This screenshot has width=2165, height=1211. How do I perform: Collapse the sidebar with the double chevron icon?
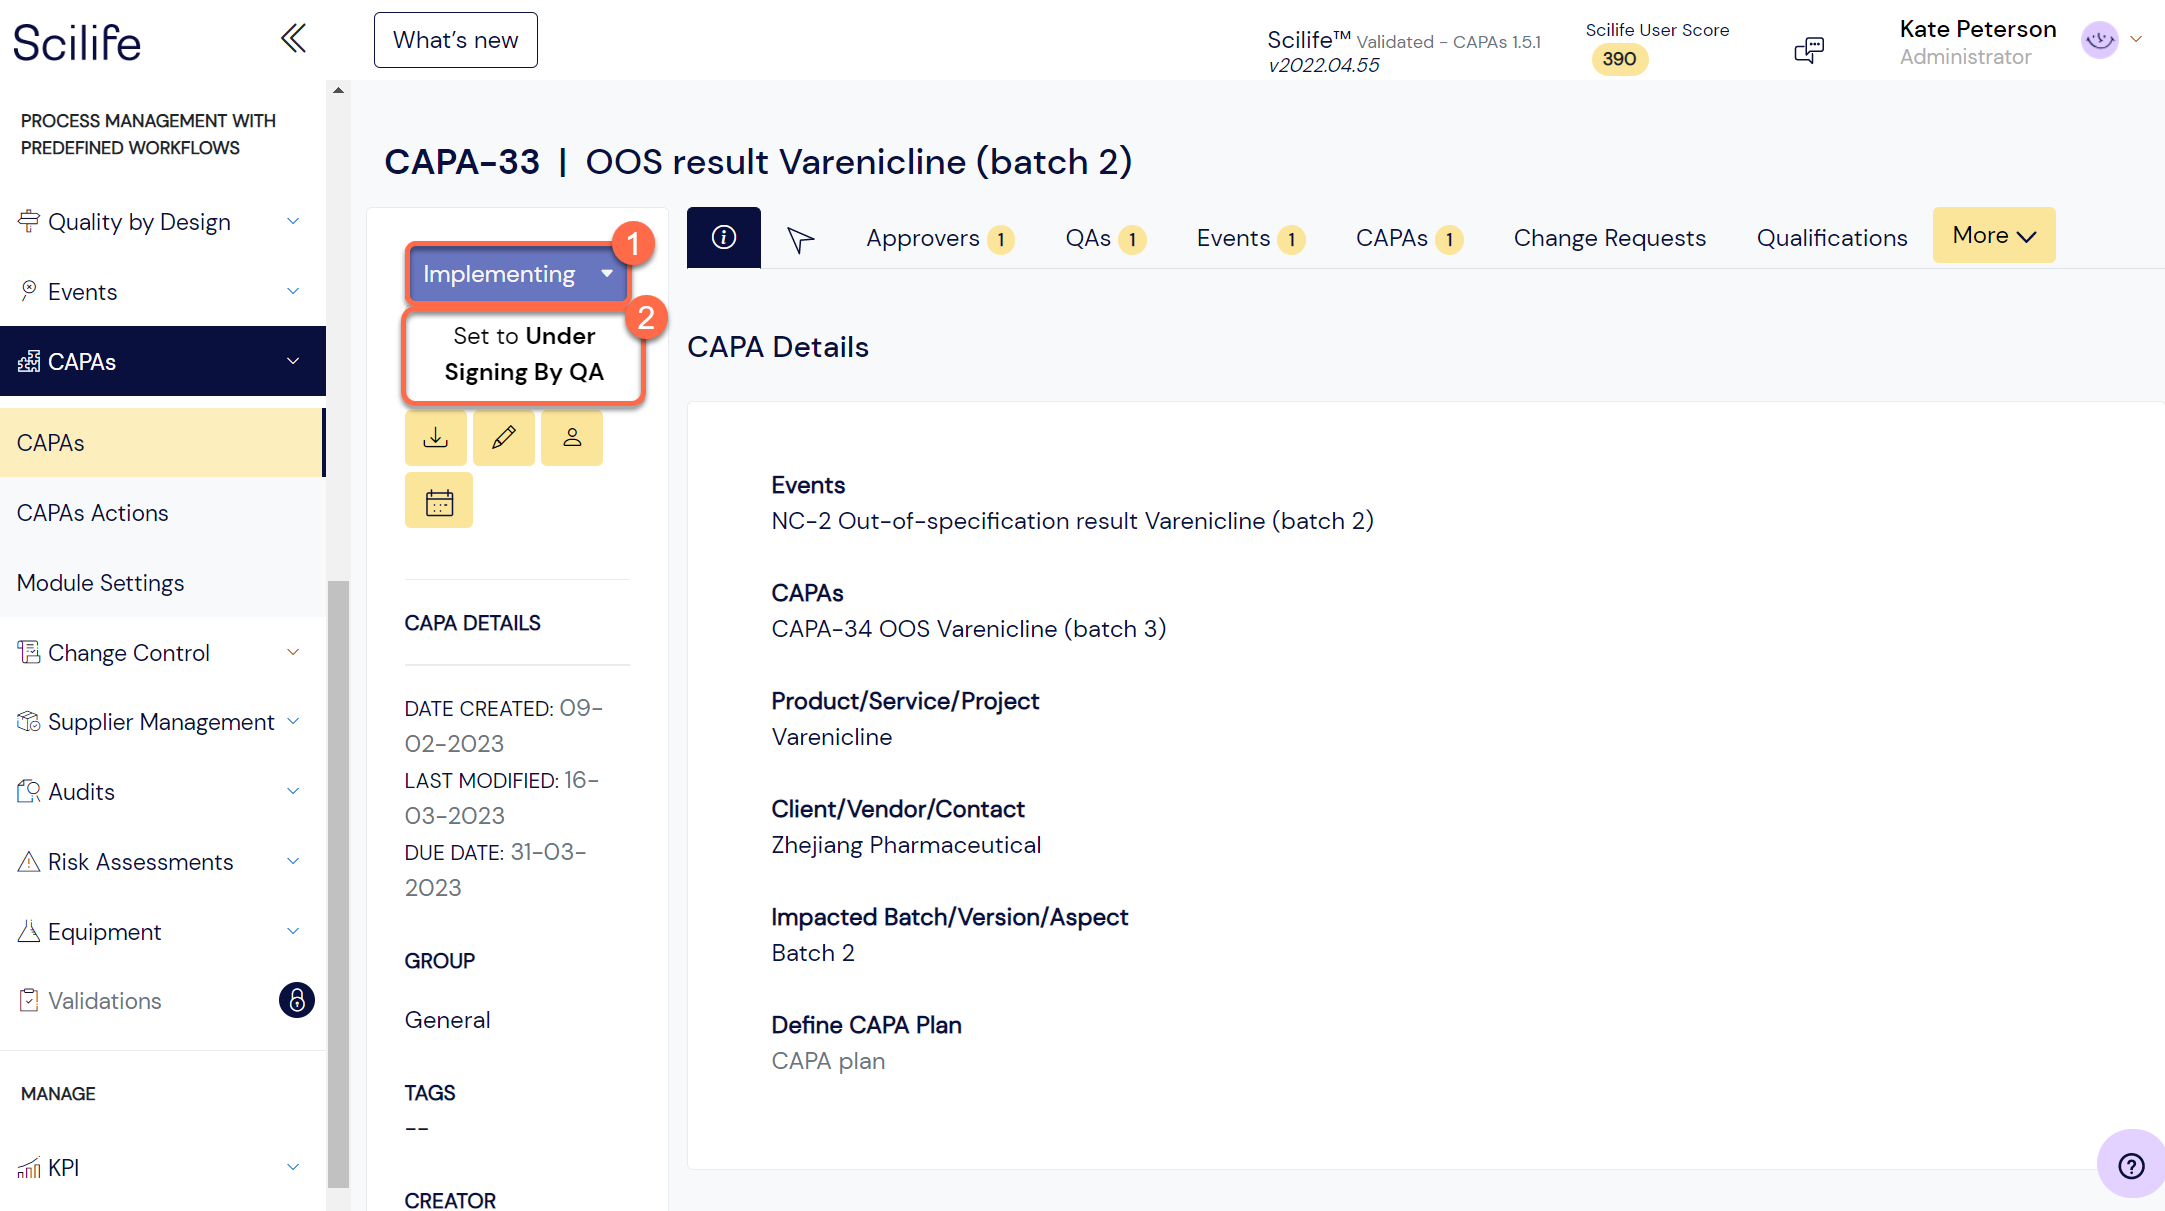pyautogui.click(x=293, y=38)
